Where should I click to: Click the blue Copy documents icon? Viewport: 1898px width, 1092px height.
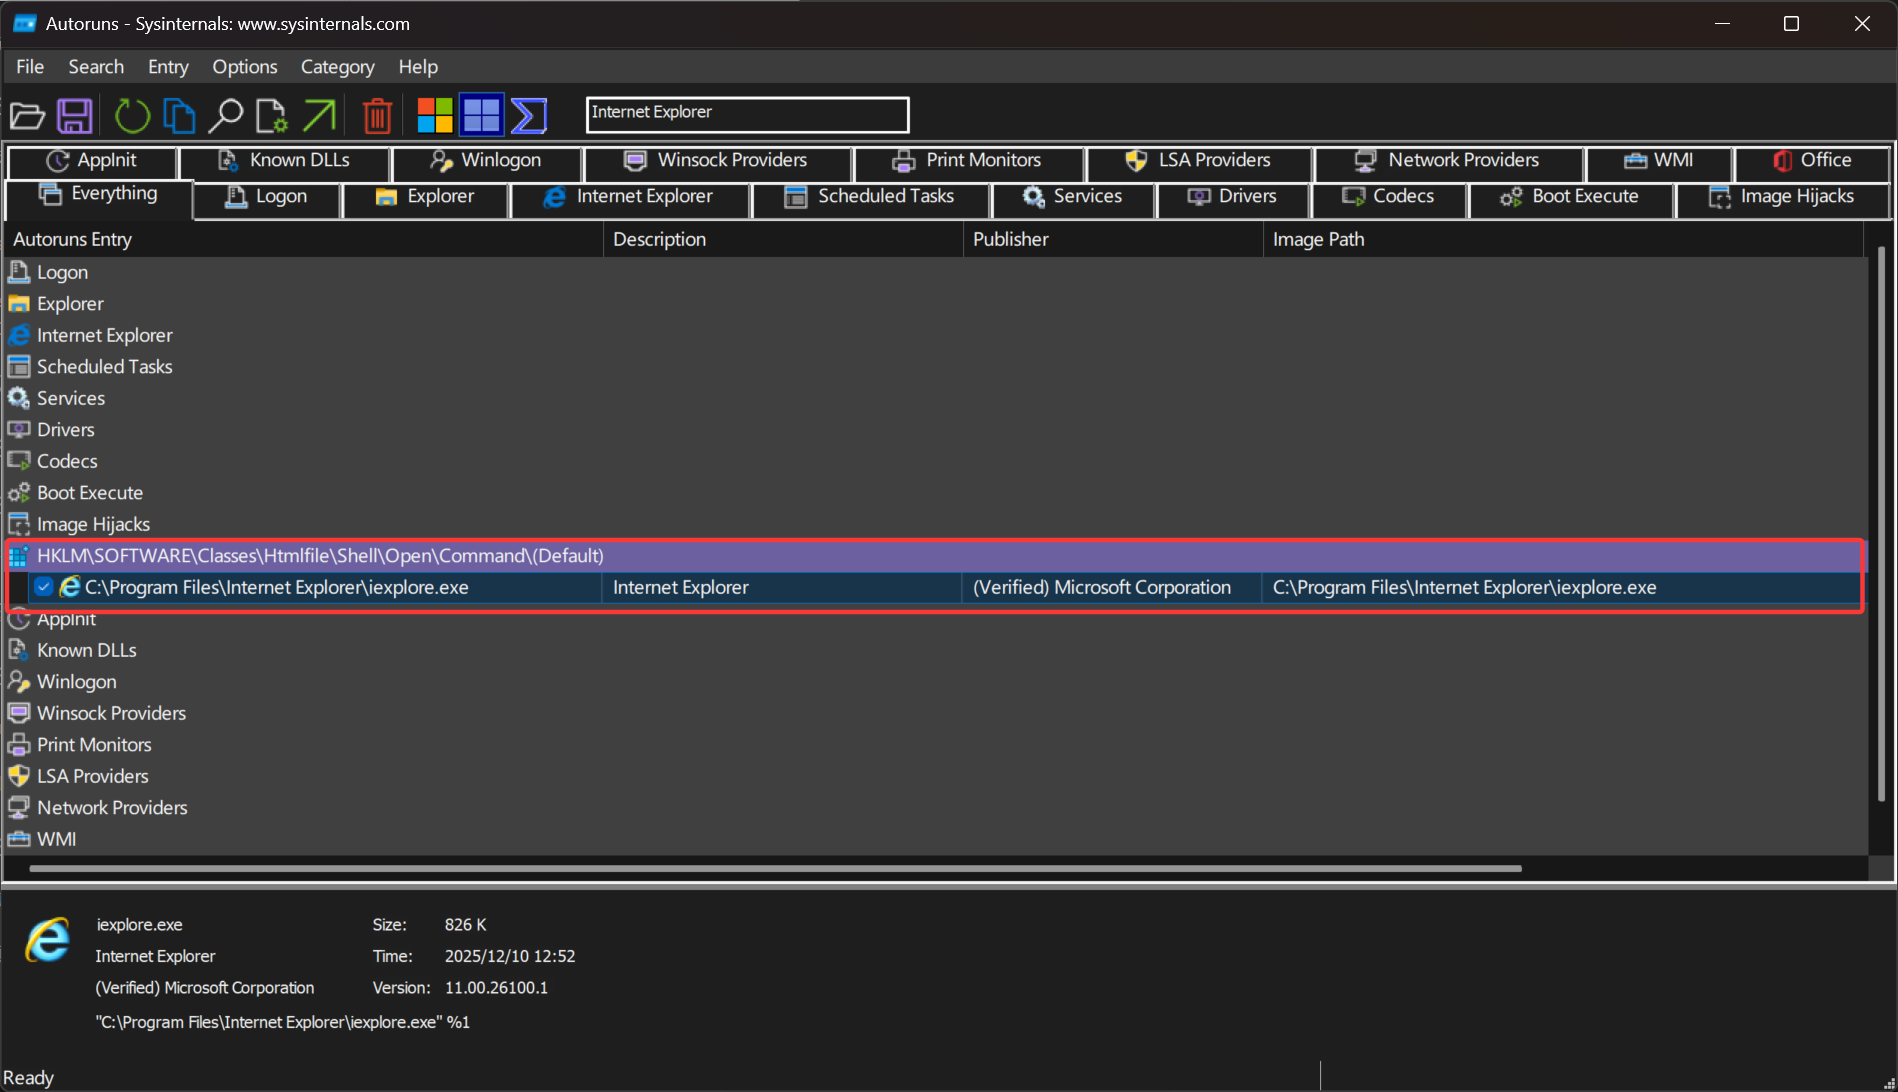point(179,116)
